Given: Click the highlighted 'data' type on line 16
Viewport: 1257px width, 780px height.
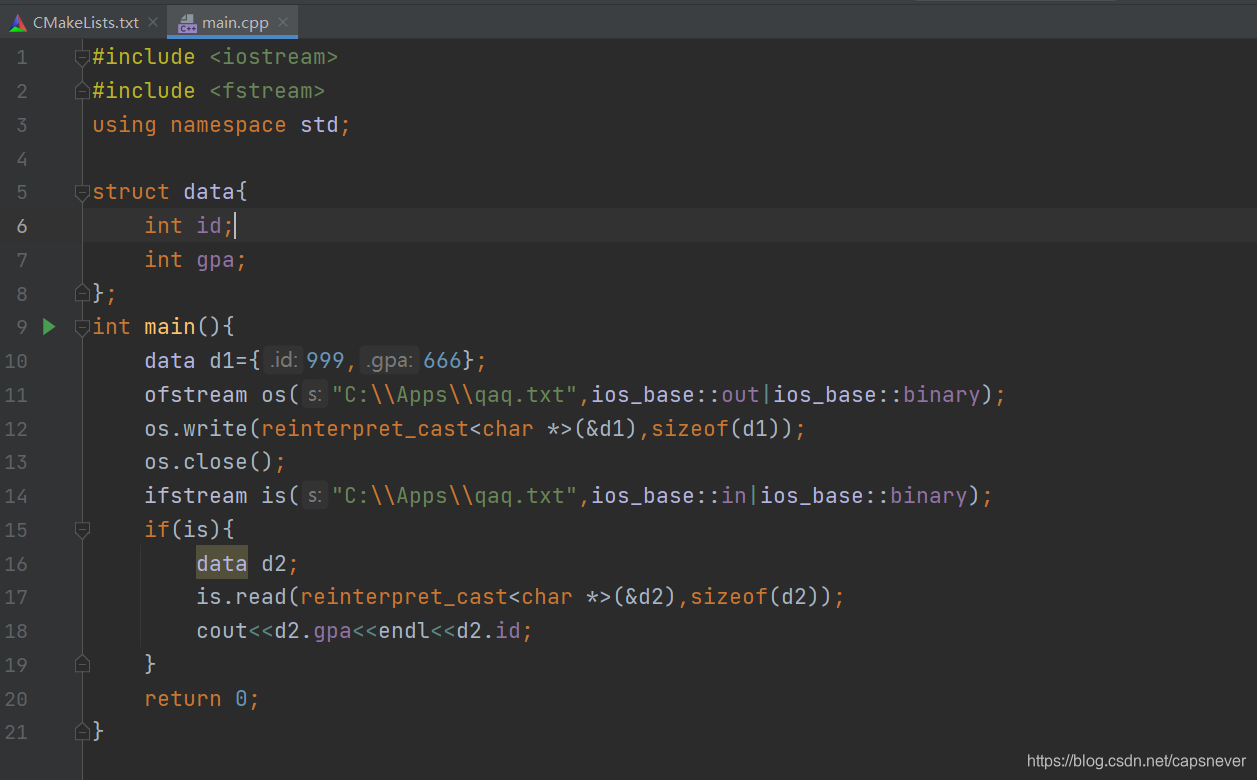Looking at the screenshot, I should 221,563.
